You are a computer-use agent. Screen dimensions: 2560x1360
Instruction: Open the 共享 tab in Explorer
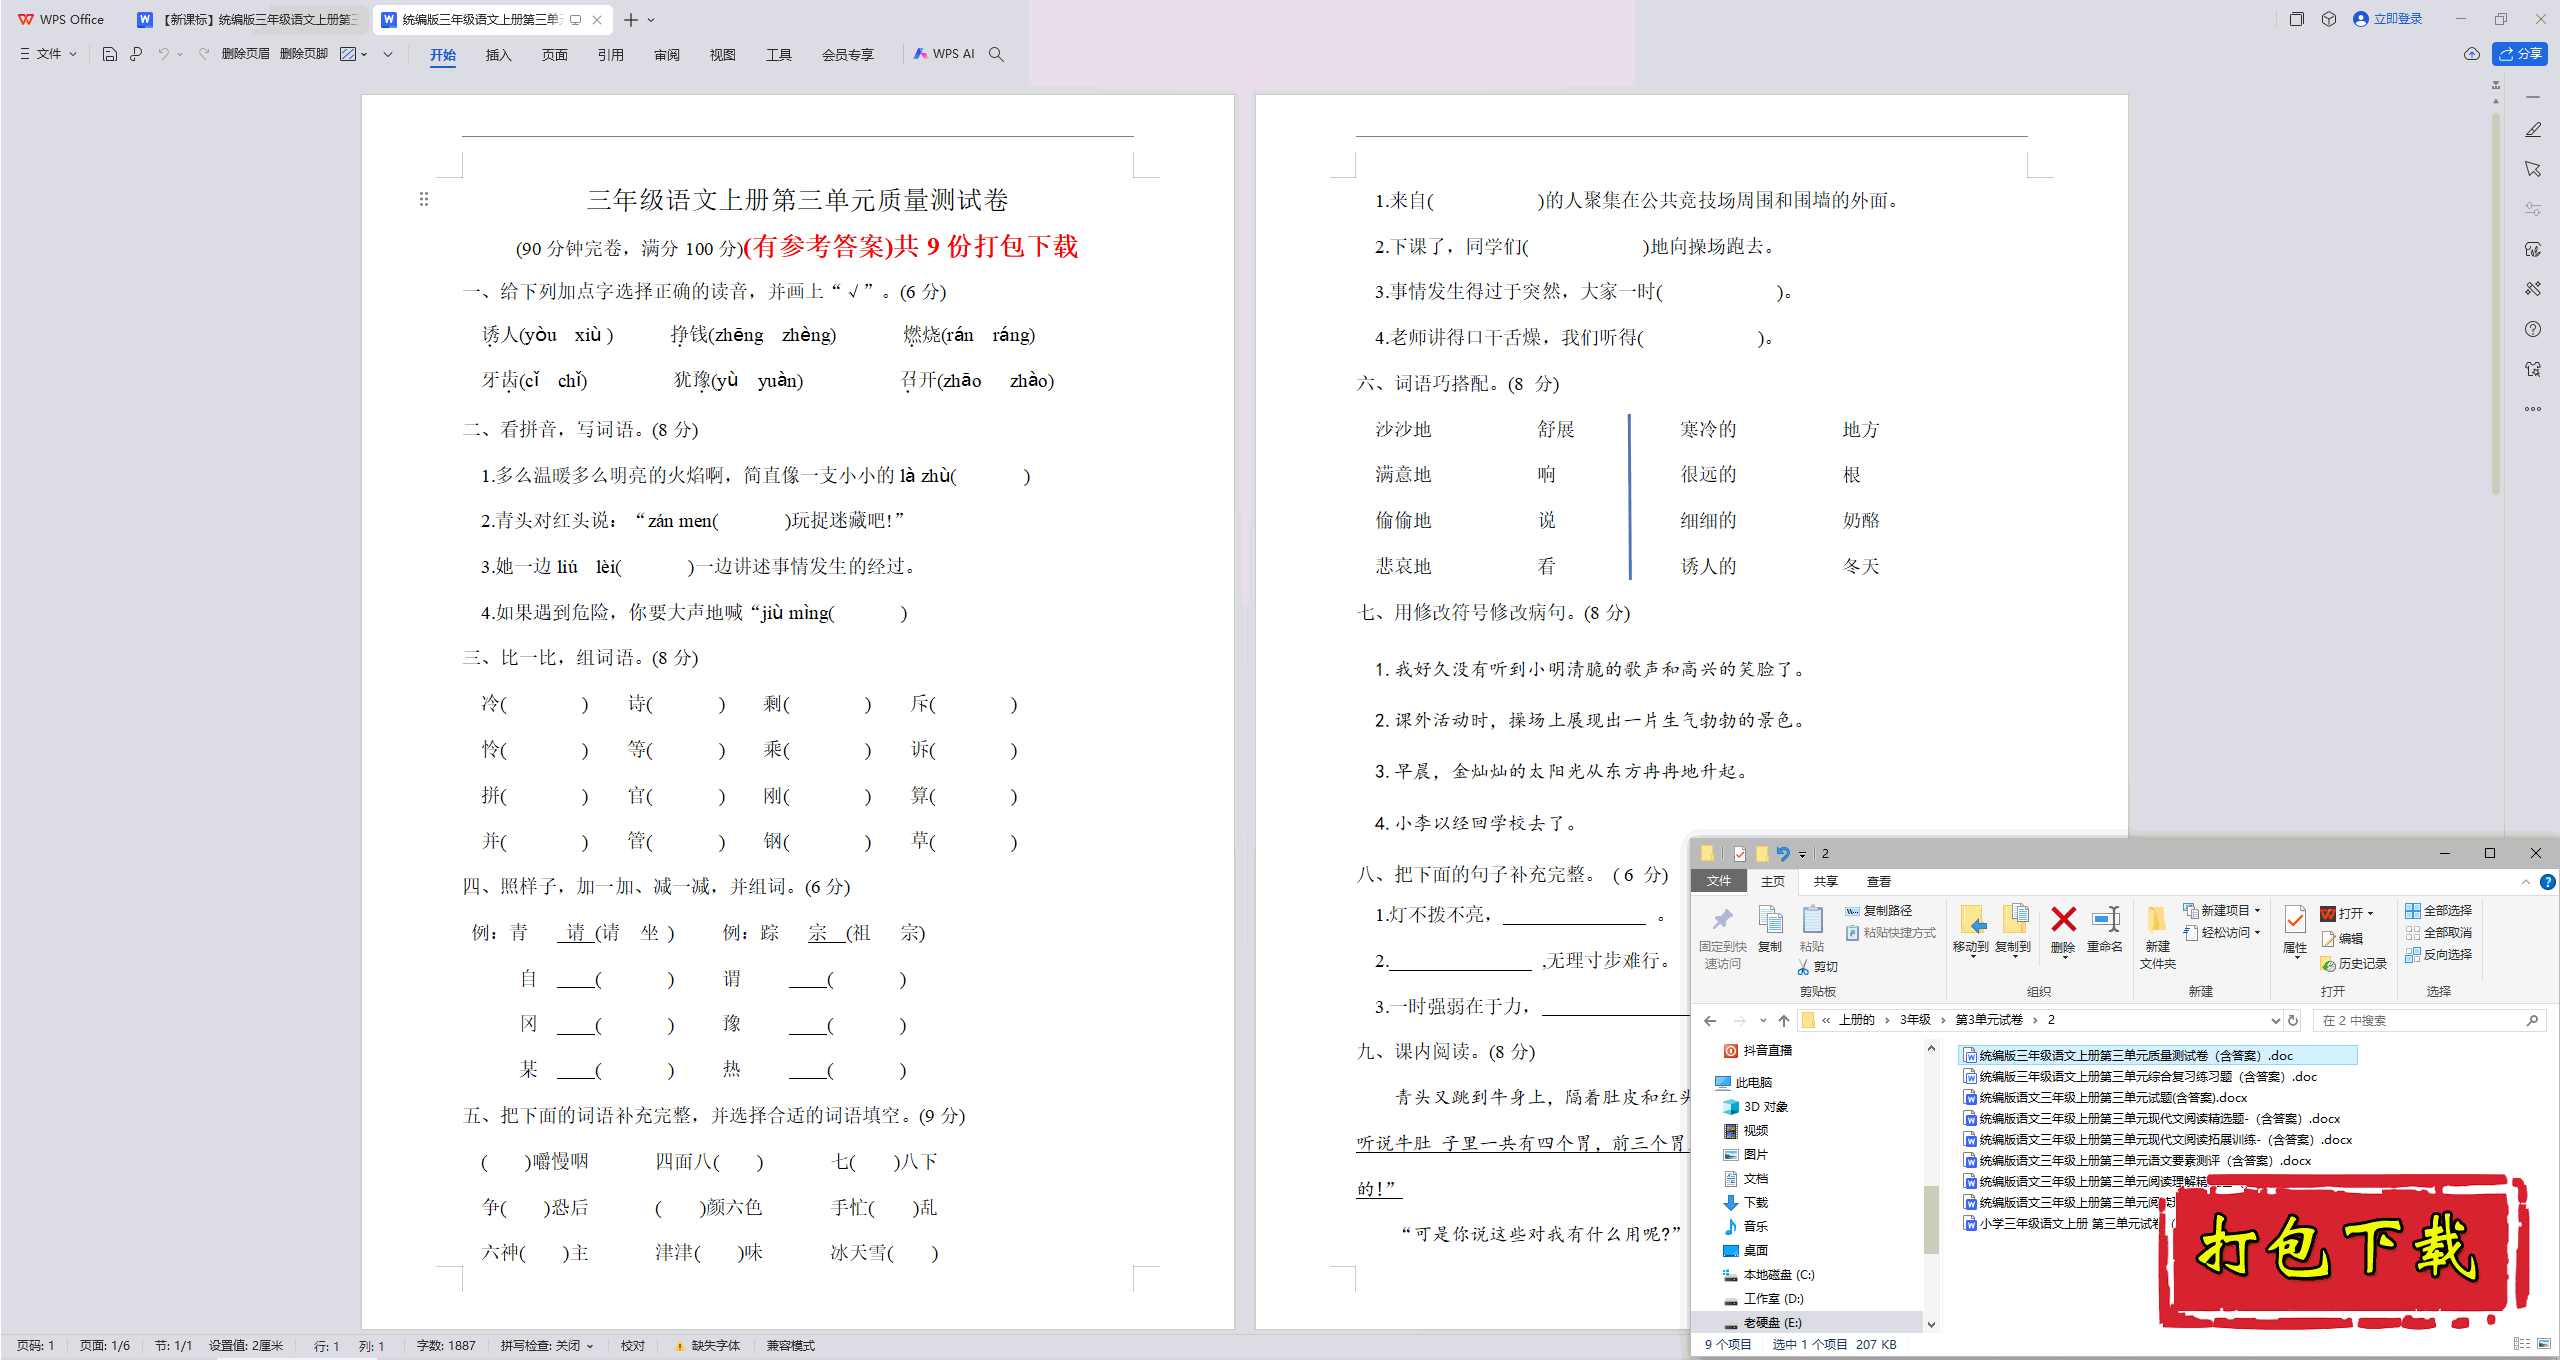(x=1825, y=882)
